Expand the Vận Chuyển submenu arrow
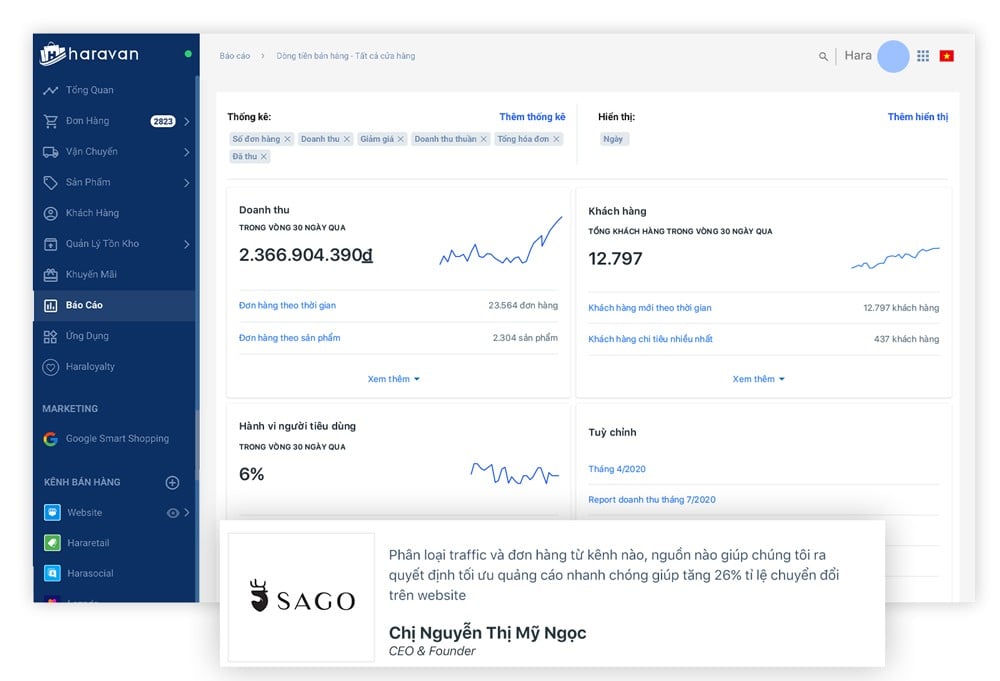The image size is (1000, 681). 186,152
